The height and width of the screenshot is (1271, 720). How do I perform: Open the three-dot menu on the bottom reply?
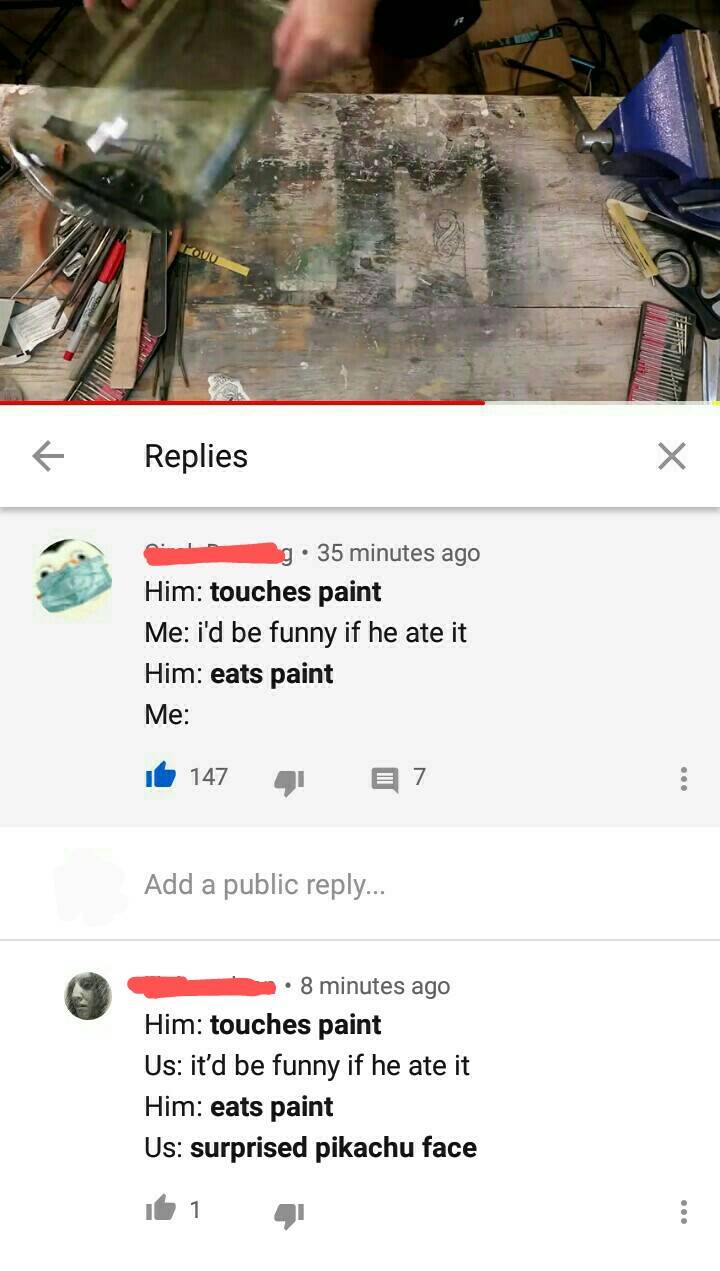click(x=683, y=1212)
